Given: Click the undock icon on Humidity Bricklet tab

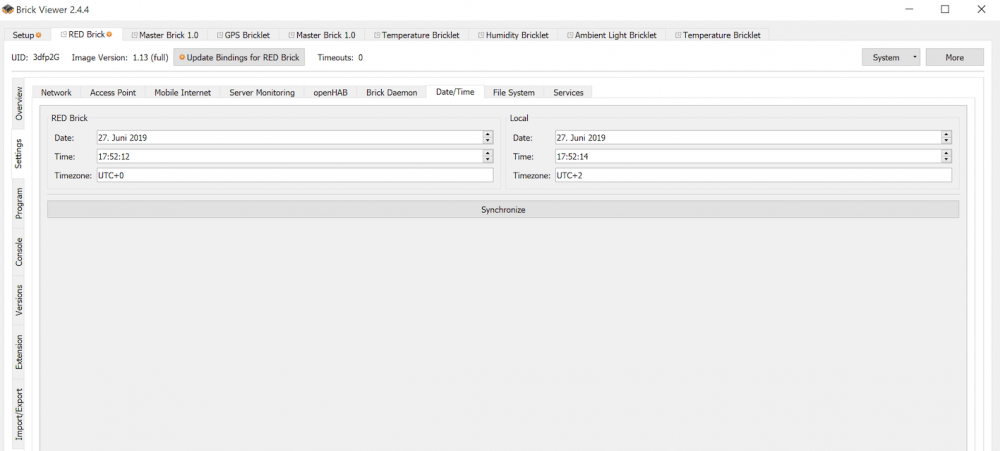Looking at the screenshot, I should (x=481, y=35).
